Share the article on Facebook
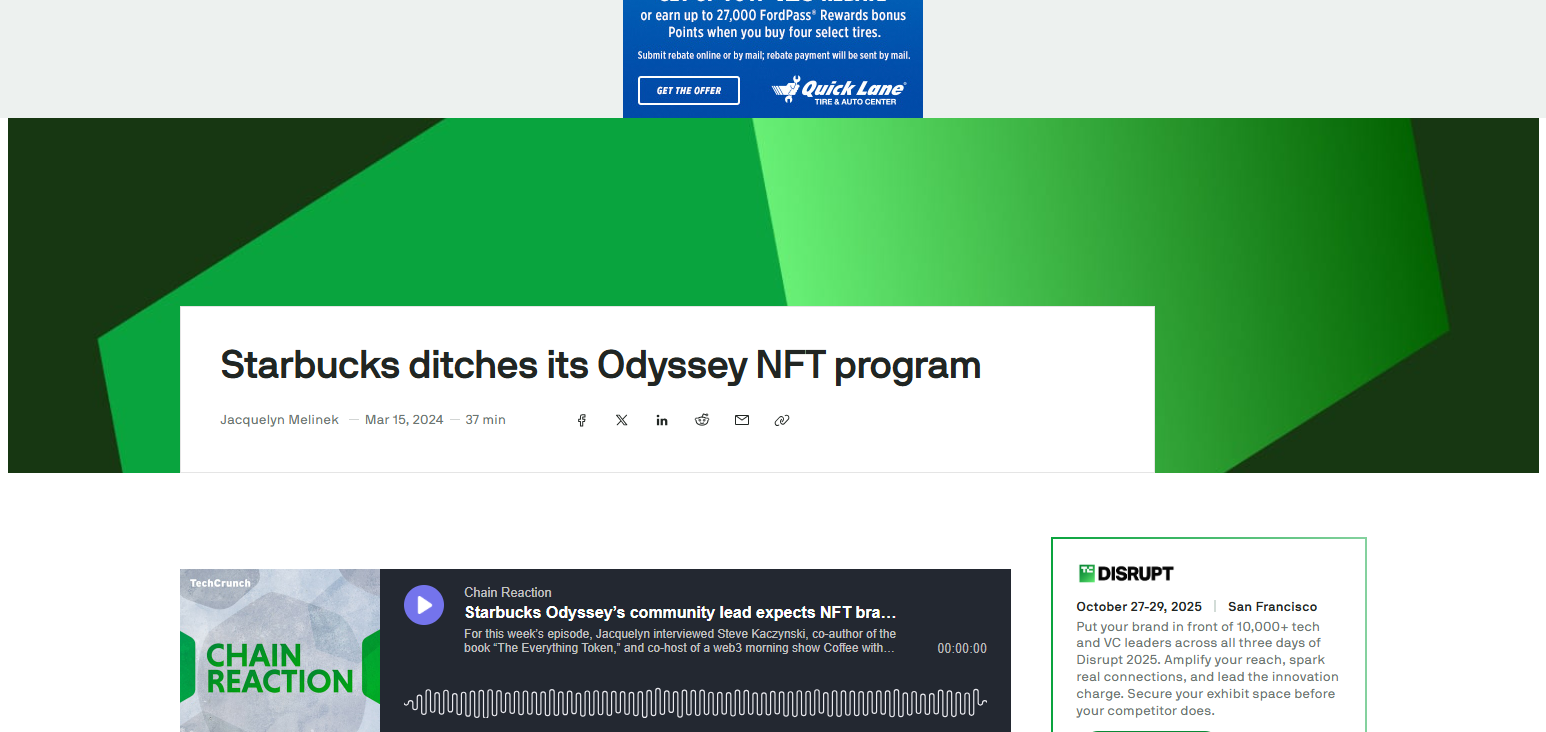This screenshot has width=1546, height=732. [x=581, y=420]
